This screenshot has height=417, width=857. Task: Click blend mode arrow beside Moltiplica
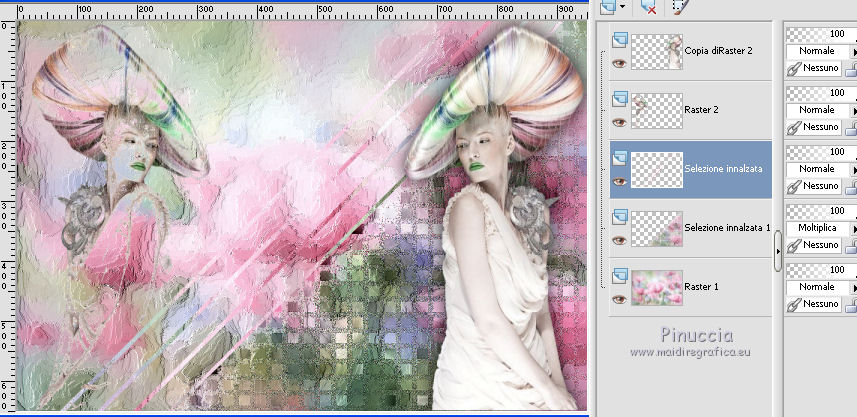(x=853, y=228)
